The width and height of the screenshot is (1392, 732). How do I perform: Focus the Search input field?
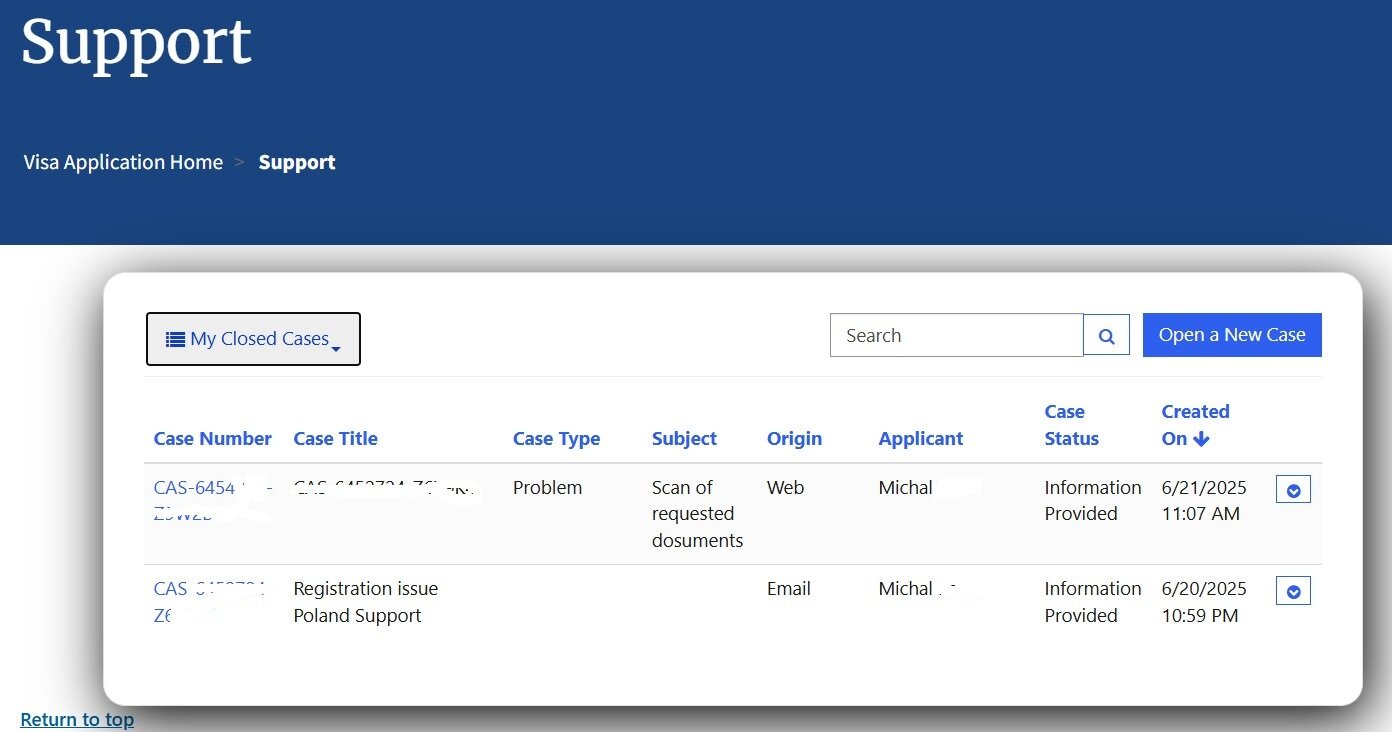[x=957, y=335]
